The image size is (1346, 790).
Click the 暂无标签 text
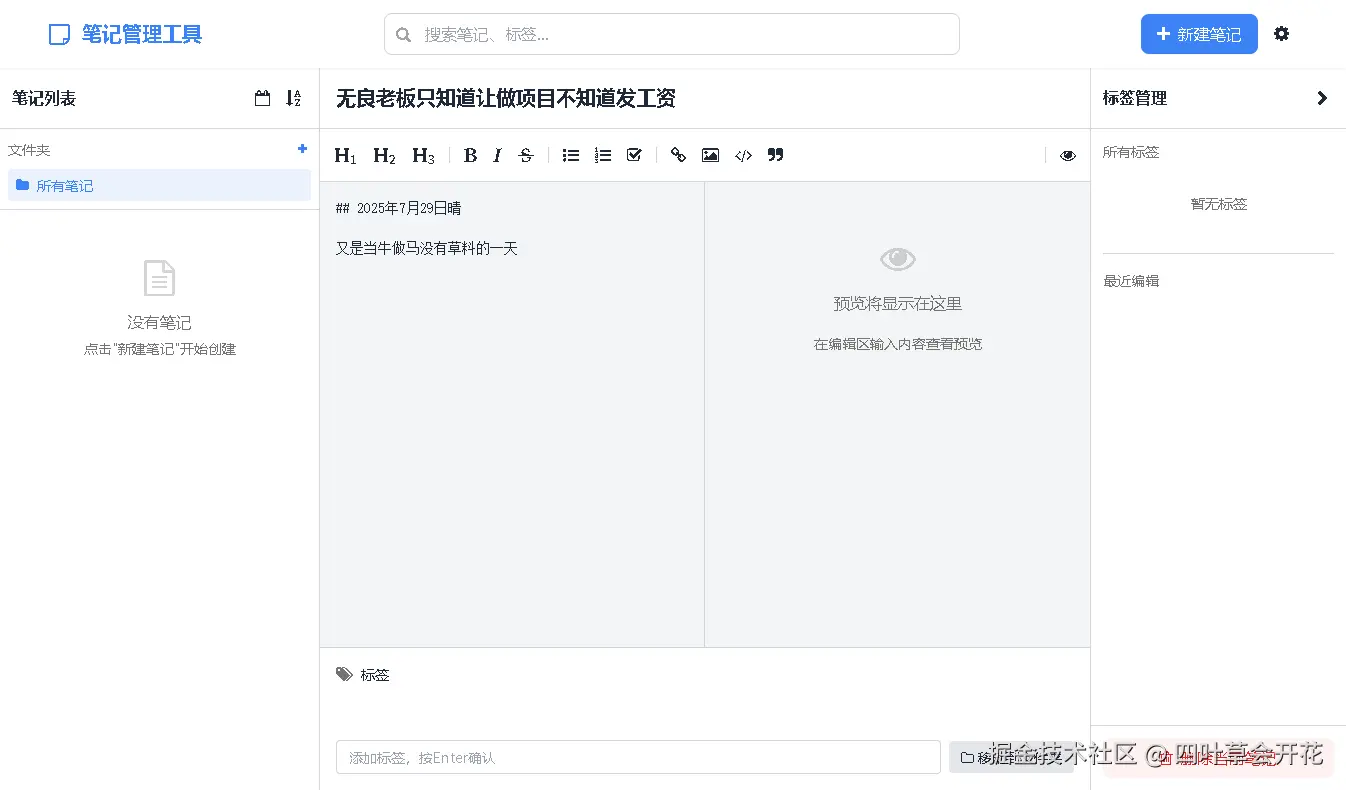pyautogui.click(x=1219, y=204)
